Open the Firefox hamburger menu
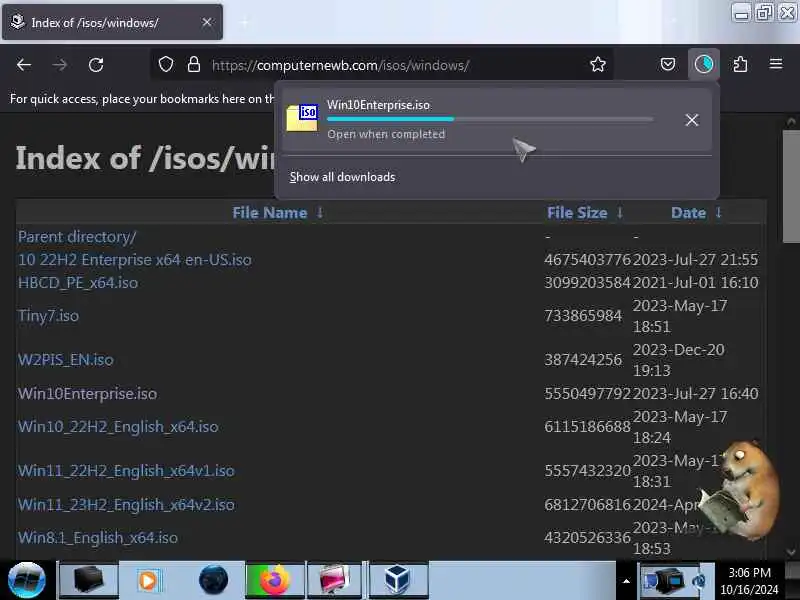This screenshot has width=800, height=600. [776, 64]
